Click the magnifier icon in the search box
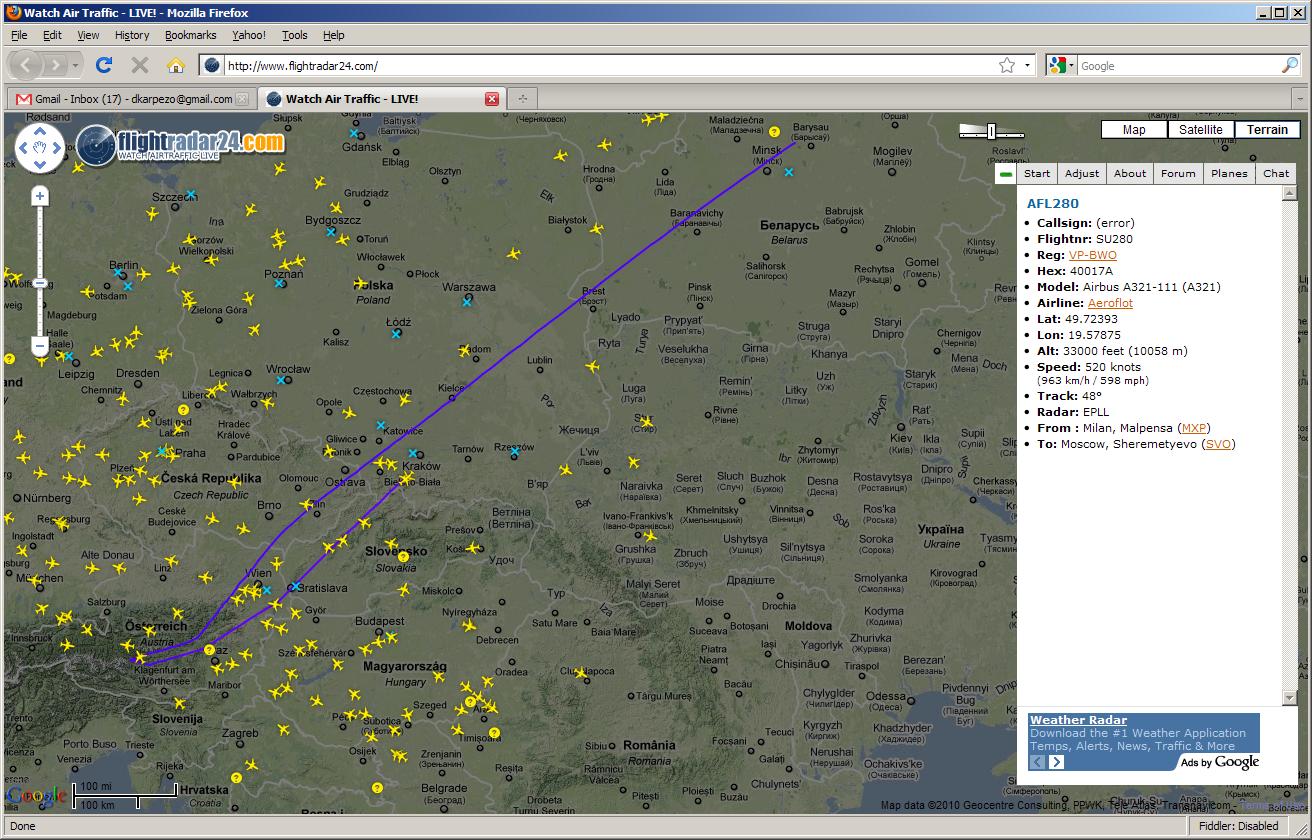Screen dimensions: 1312x840 (x=1290, y=66)
